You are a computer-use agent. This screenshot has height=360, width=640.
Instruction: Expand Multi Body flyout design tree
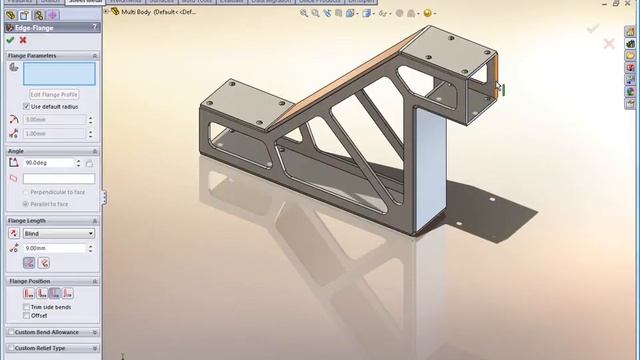[x=107, y=12]
